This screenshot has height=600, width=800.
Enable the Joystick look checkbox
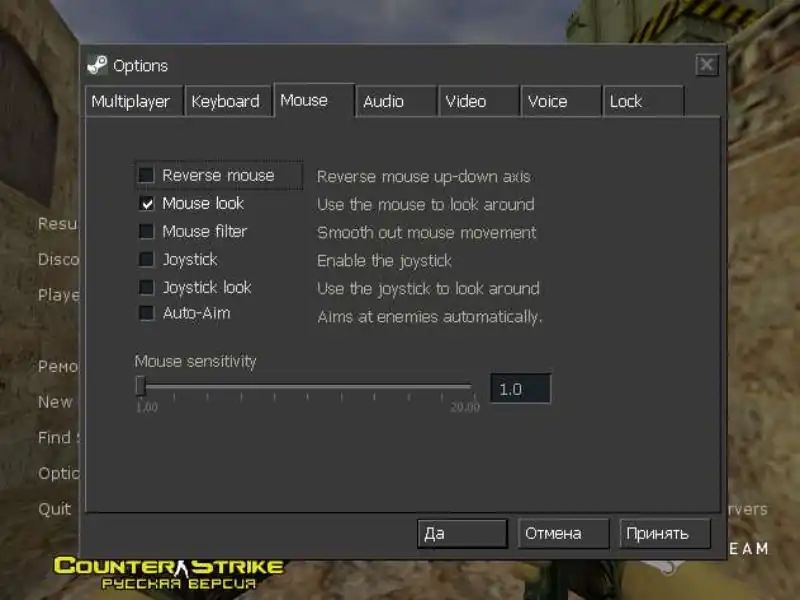(x=146, y=287)
